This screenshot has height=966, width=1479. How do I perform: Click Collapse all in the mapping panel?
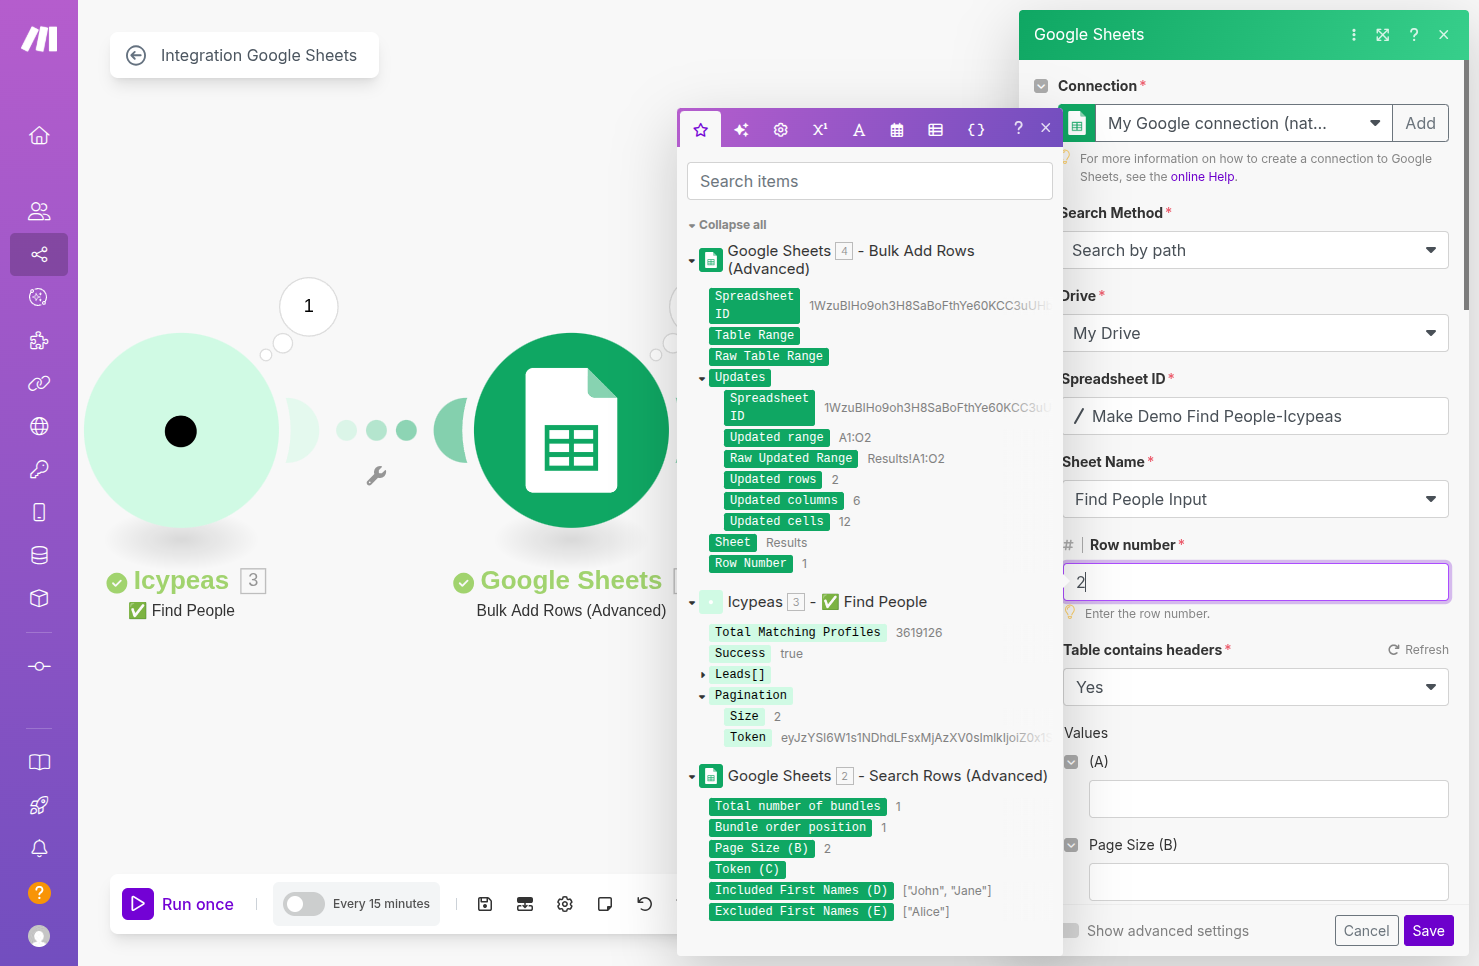click(728, 225)
